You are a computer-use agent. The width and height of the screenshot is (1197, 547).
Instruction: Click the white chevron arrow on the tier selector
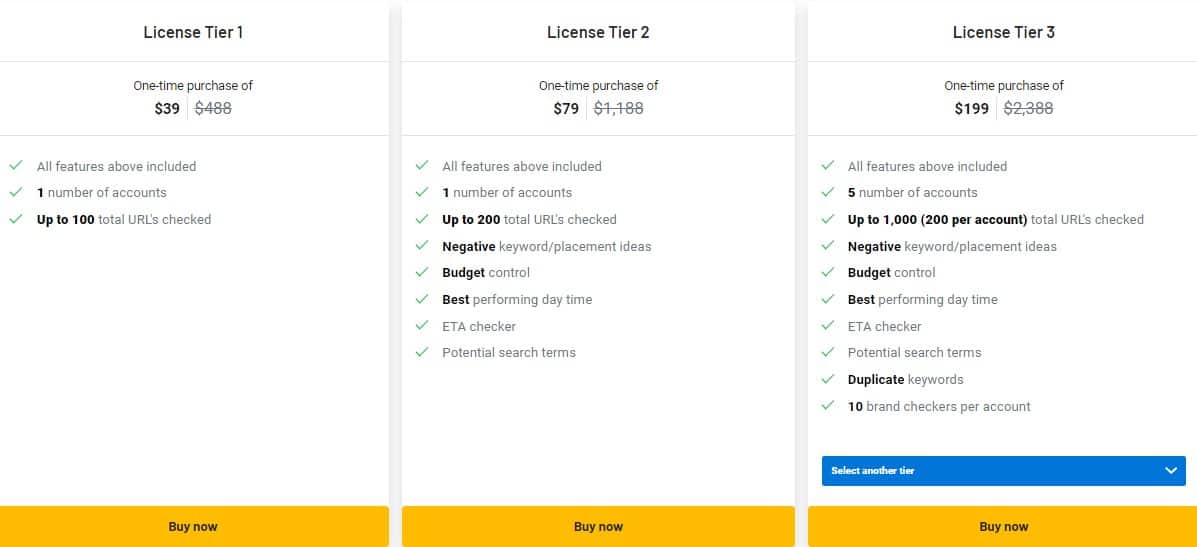(1171, 471)
